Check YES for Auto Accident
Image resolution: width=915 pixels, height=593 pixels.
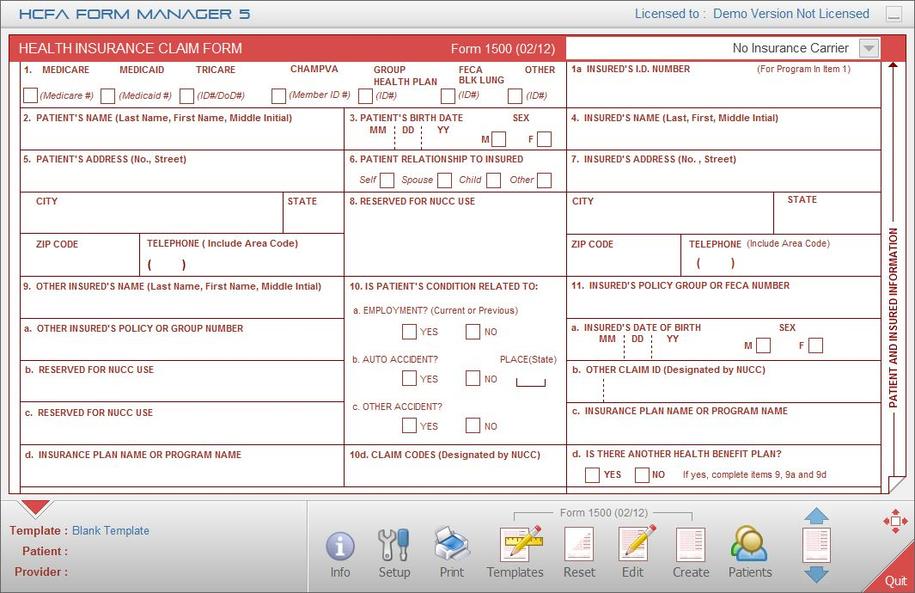409,378
